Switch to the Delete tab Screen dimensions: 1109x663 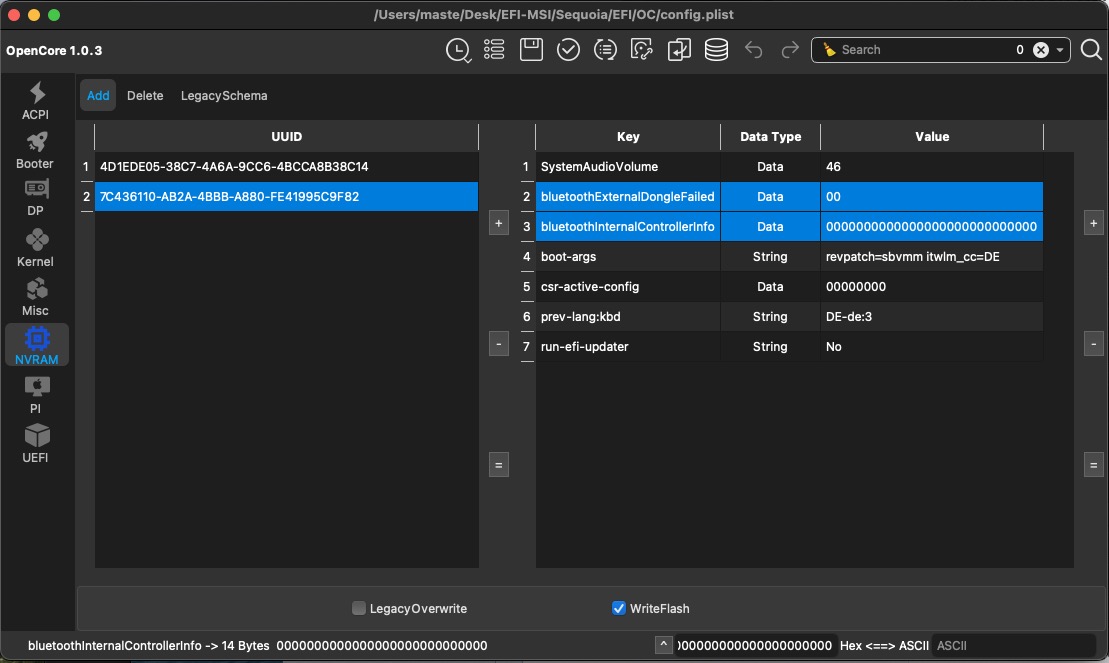click(145, 96)
